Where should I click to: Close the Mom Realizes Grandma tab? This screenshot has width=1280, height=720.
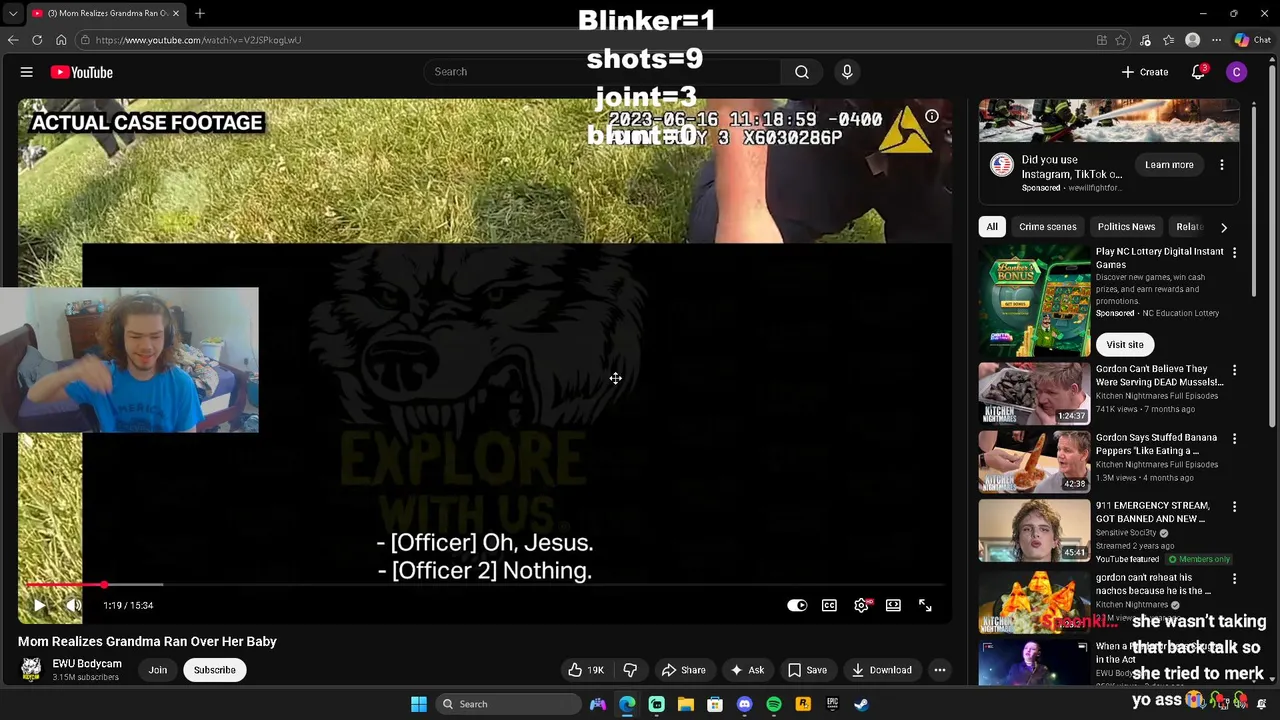(x=176, y=13)
